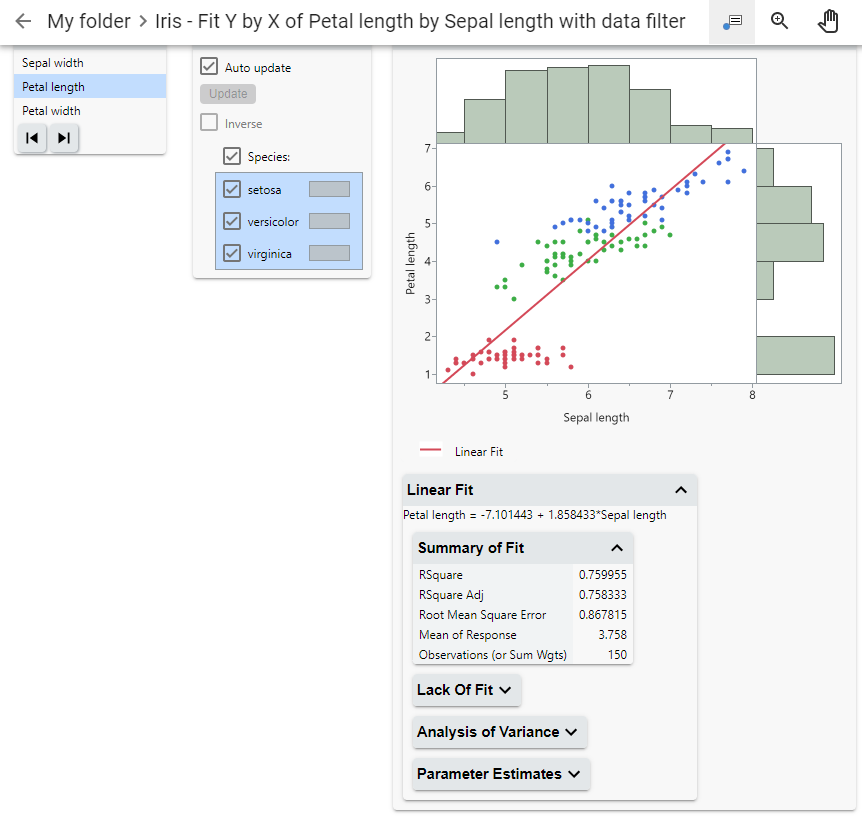Enable the Inverse checkbox
The image size is (862, 821).
(x=209, y=123)
